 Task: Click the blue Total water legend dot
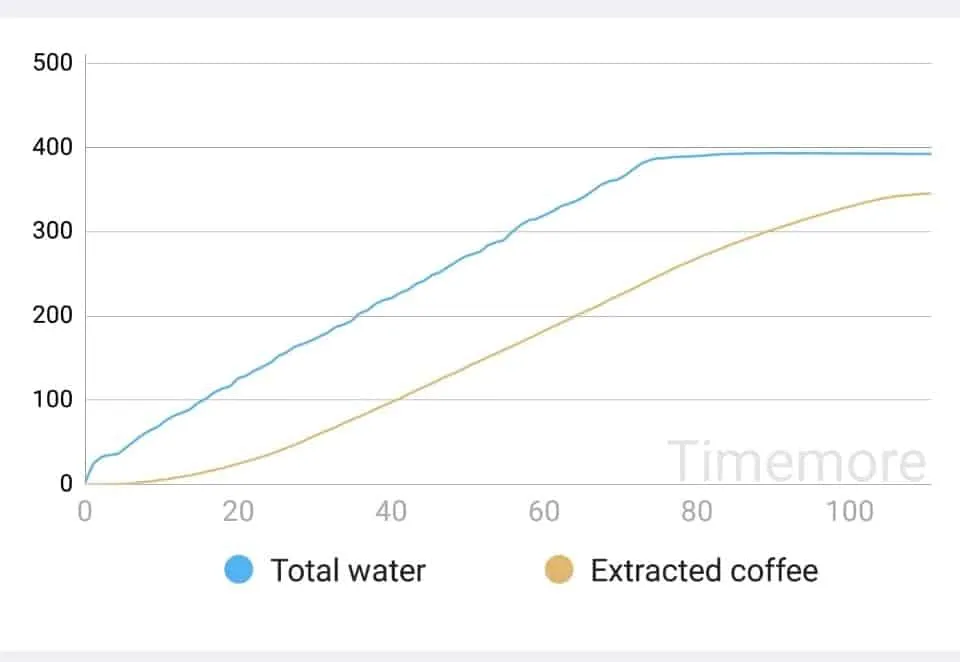pos(238,571)
